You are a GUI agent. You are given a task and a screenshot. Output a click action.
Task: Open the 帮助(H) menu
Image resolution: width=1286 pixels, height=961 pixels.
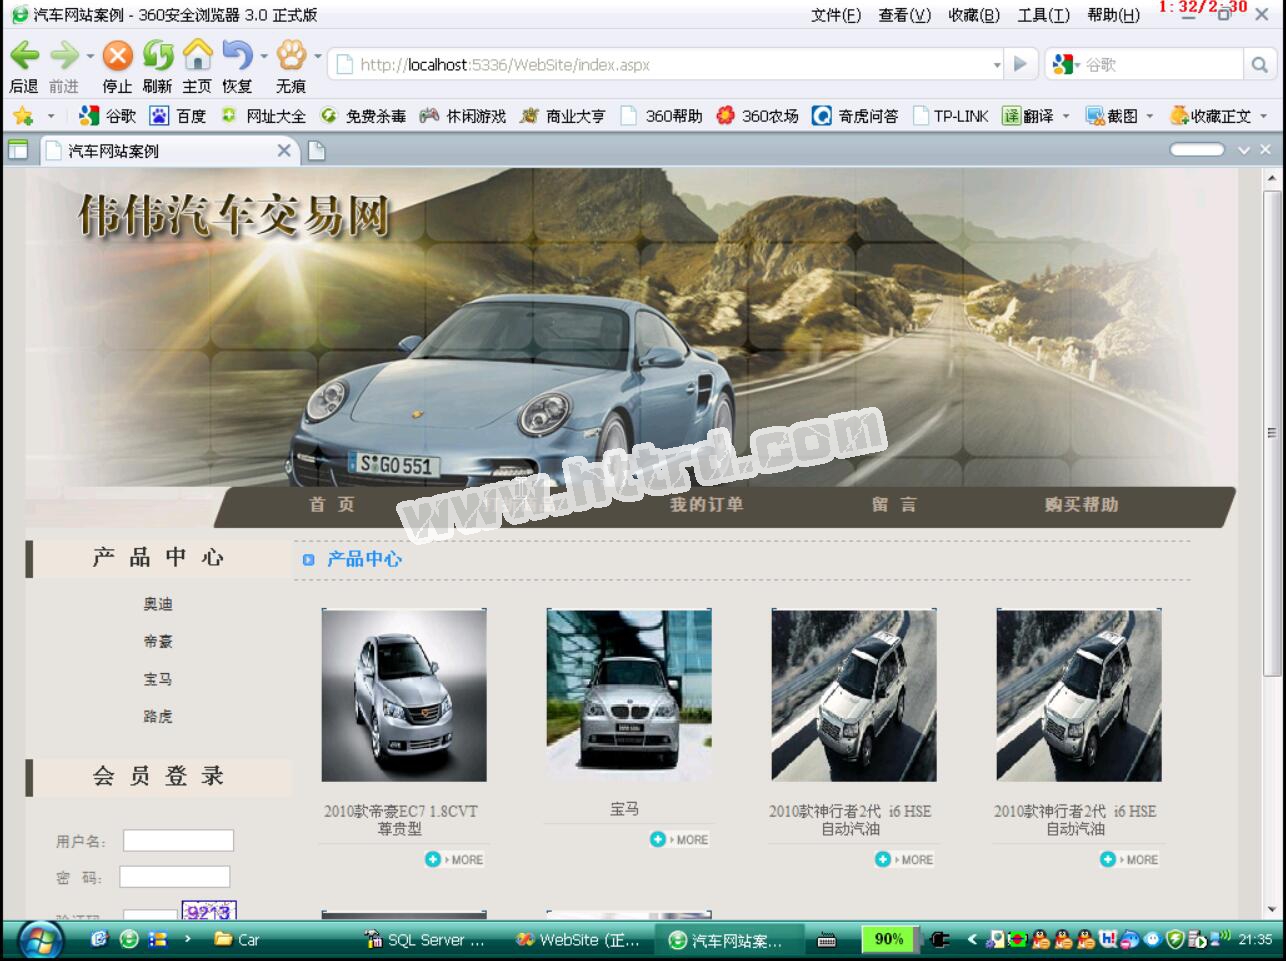pyautogui.click(x=1114, y=15)
